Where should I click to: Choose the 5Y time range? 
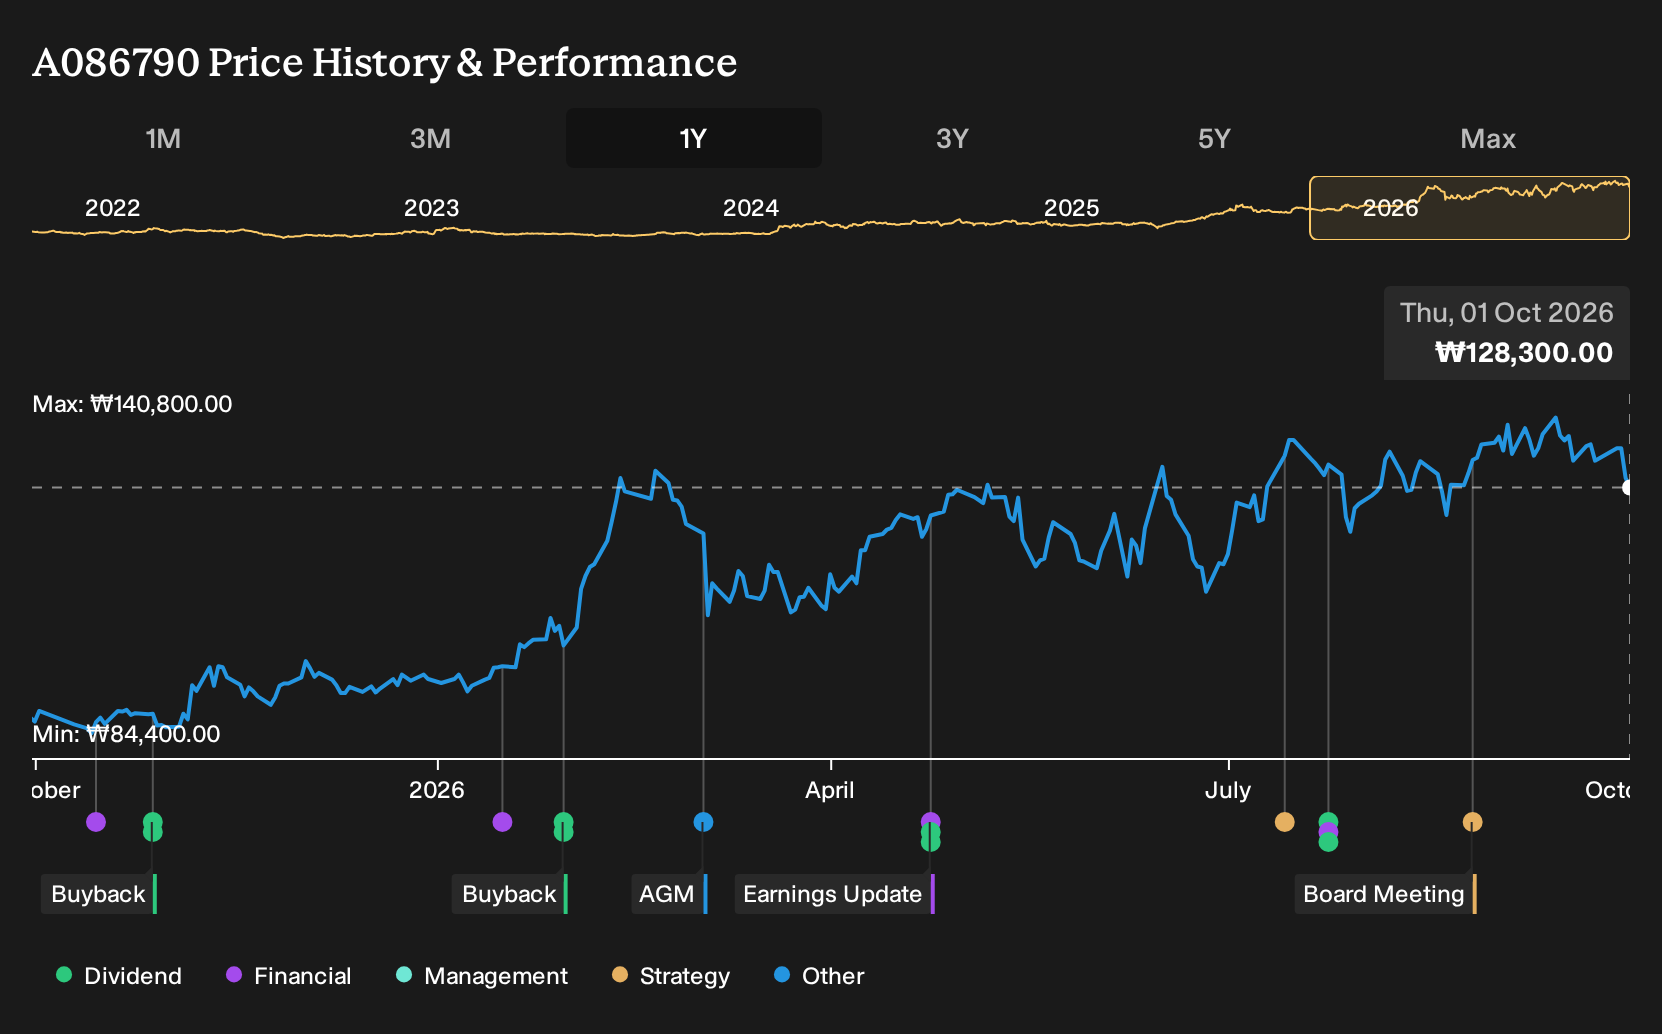tap(1214, 138)
